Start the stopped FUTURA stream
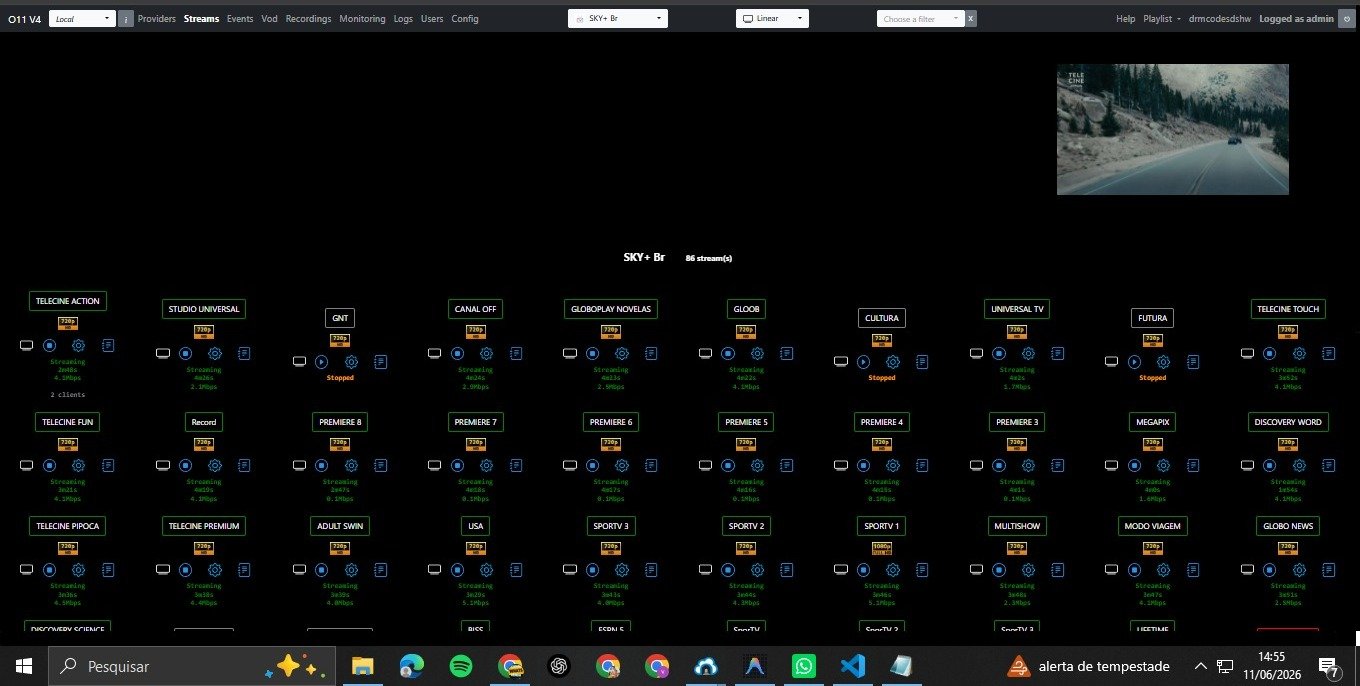Screen dimensions: 1360x686 (1135, 362)
